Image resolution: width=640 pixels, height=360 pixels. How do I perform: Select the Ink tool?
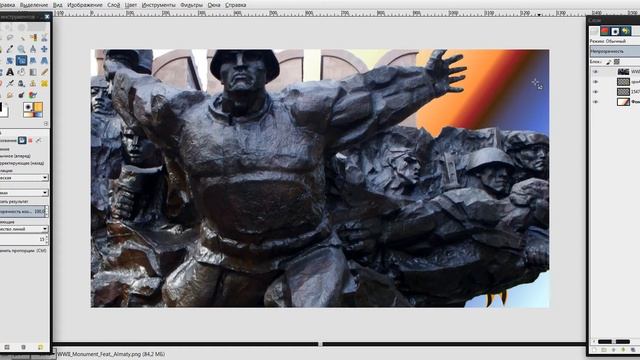click(x=21, y=83)
